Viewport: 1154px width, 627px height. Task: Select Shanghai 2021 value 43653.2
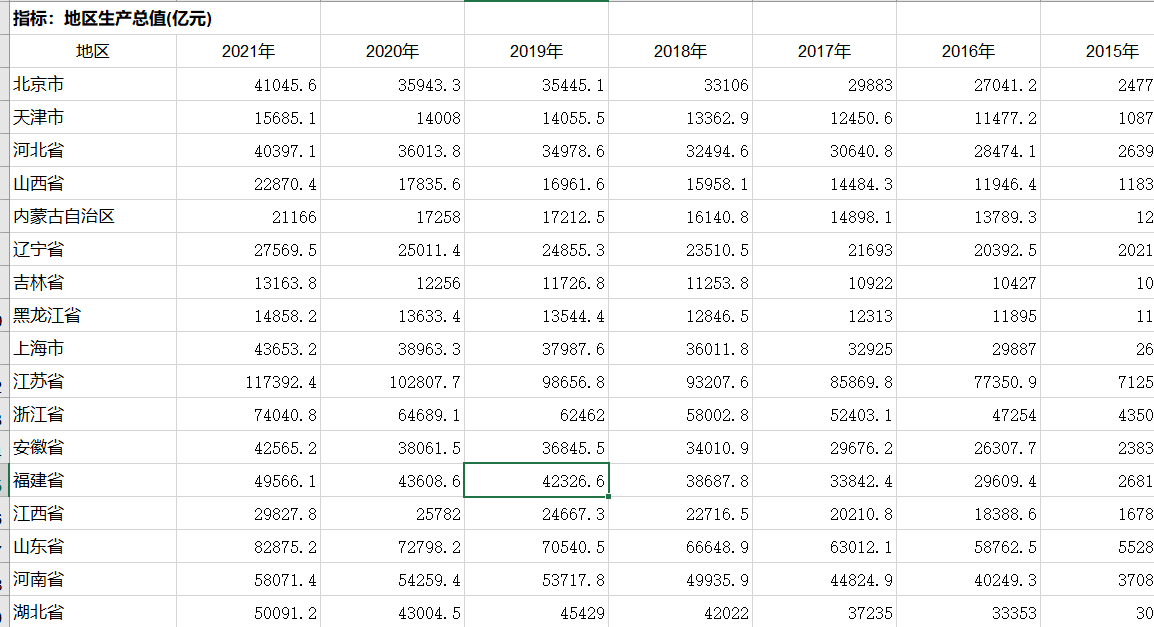pyautogui.click(x=248, y=349)
